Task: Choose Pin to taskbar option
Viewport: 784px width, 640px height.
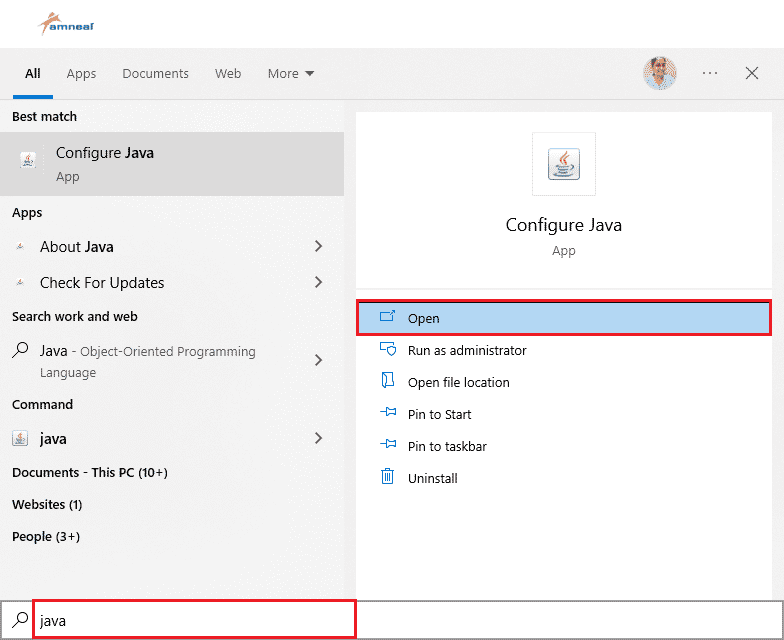Action: click(x=447, y=446)
